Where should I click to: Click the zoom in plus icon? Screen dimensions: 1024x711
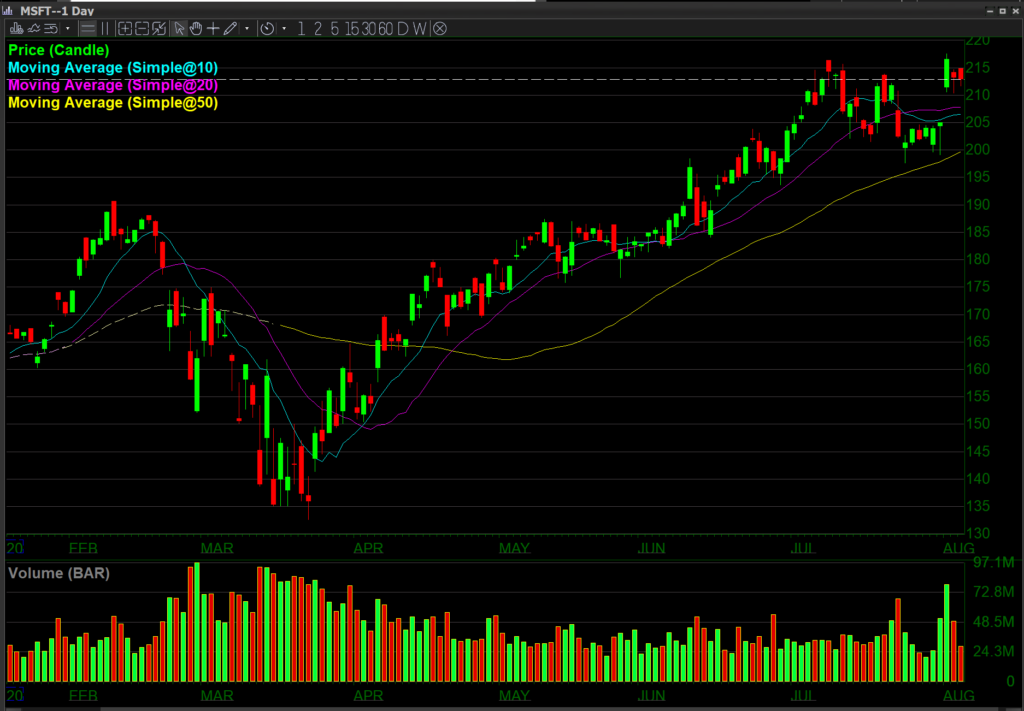tap(124, 28)
